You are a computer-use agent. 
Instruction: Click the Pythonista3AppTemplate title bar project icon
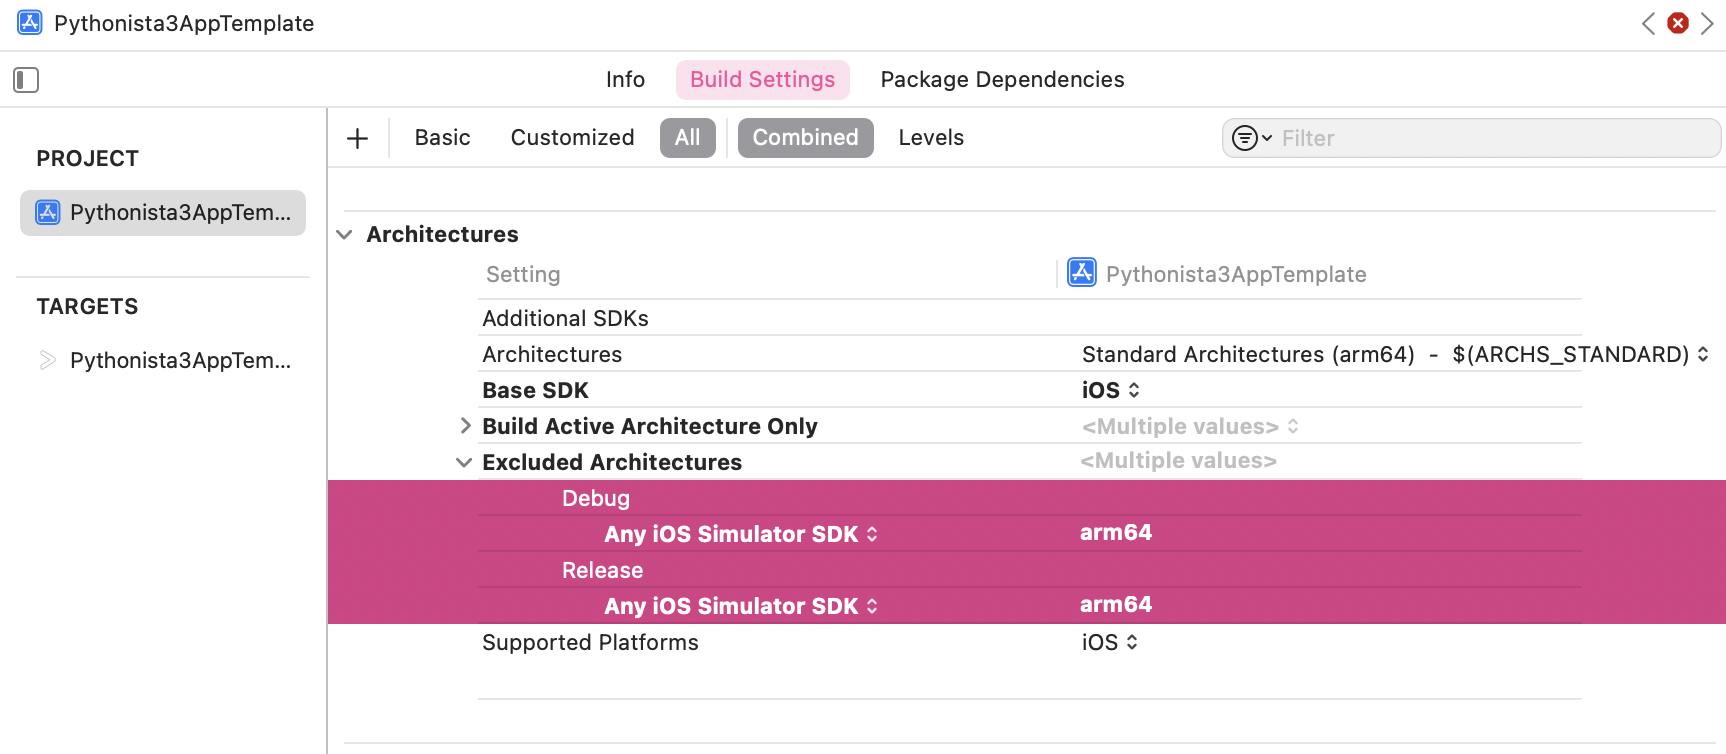[x=30, y=23]
